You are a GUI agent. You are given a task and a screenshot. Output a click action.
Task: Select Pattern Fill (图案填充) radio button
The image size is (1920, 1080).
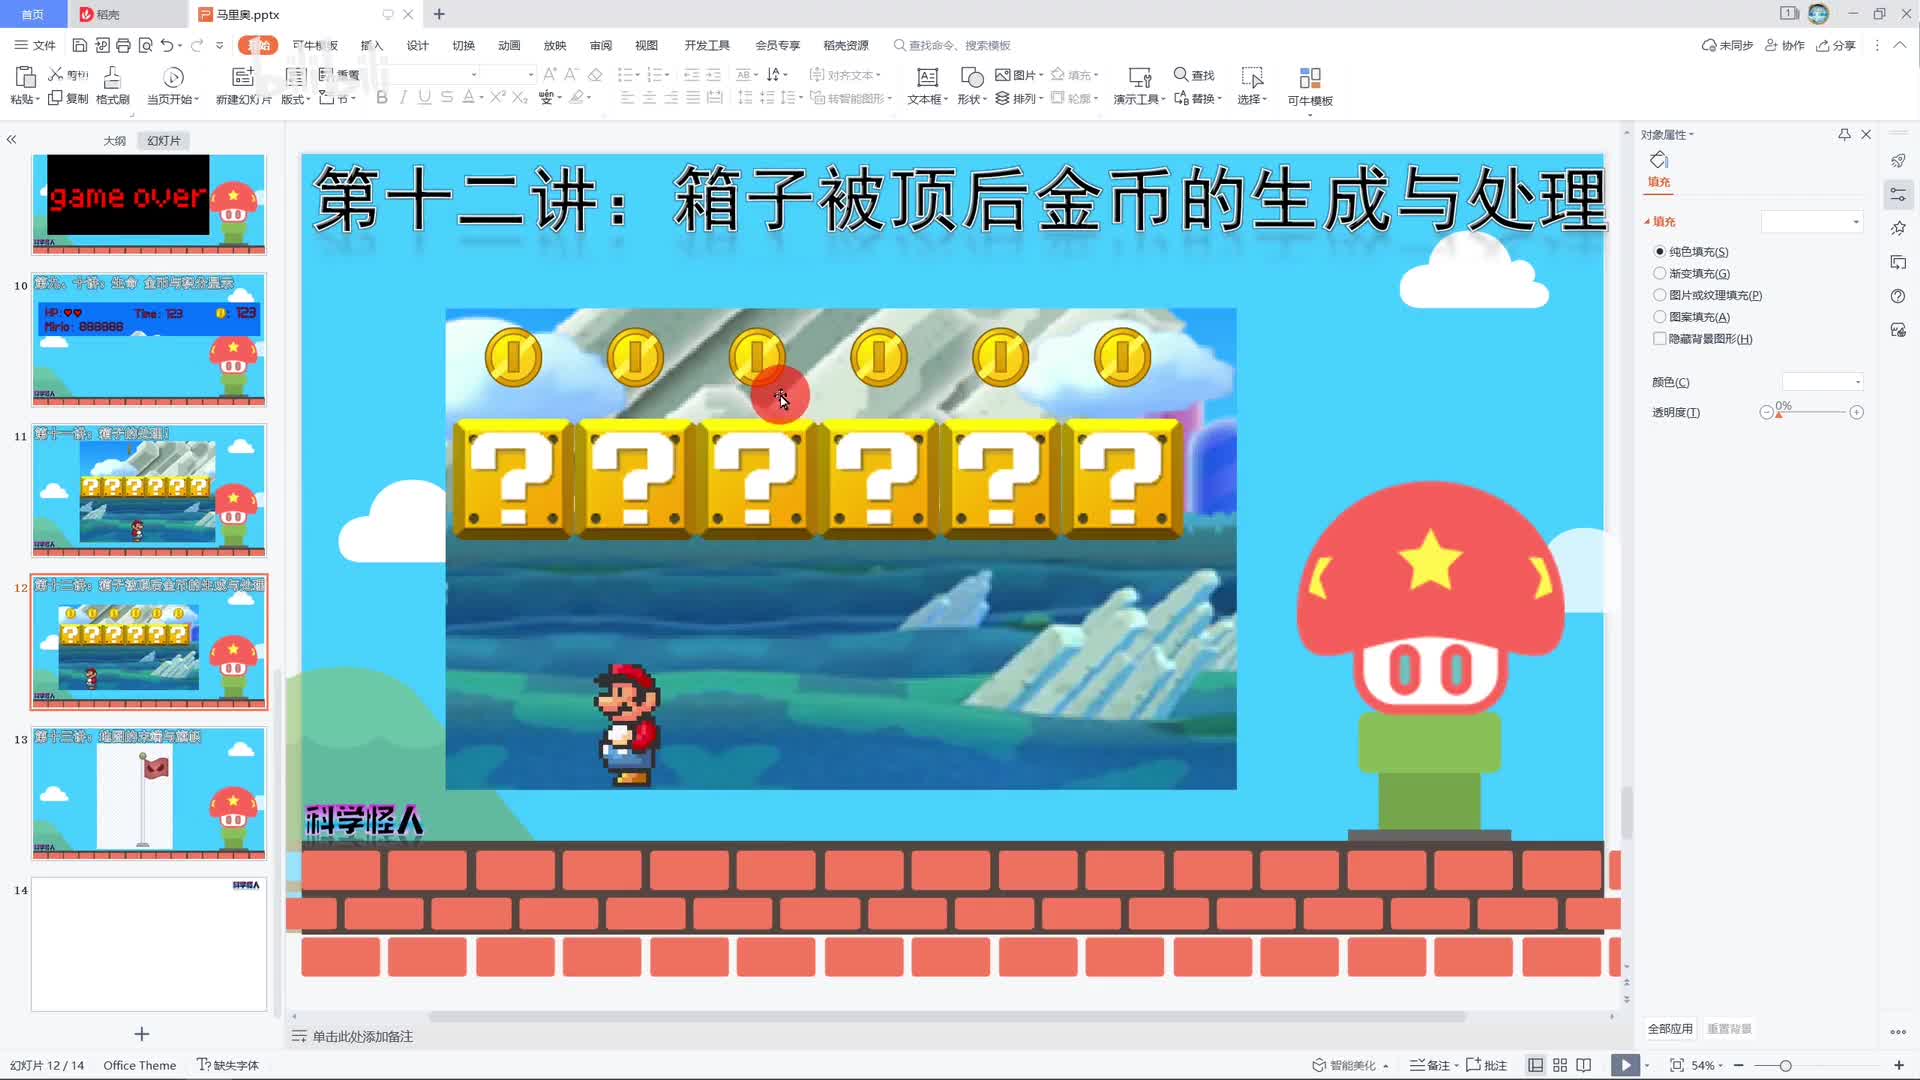pyautogui.click(x=1660, y=317)
